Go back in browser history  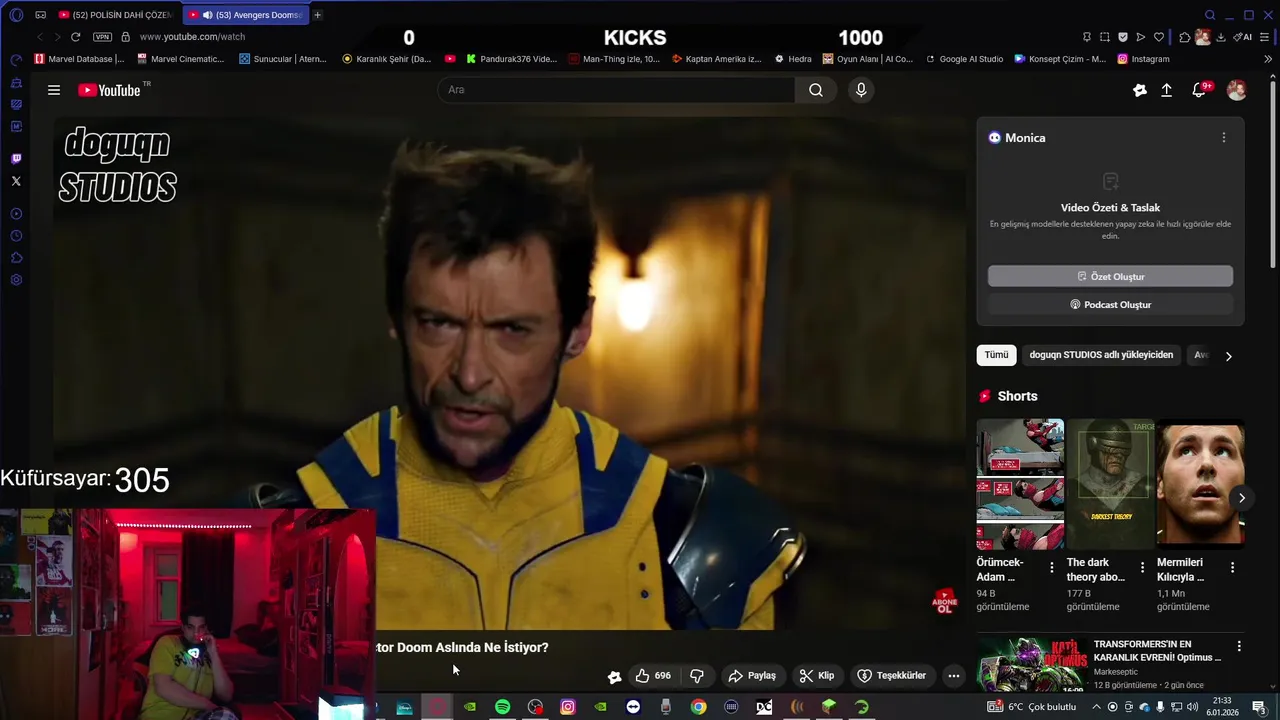click(40, 37)
